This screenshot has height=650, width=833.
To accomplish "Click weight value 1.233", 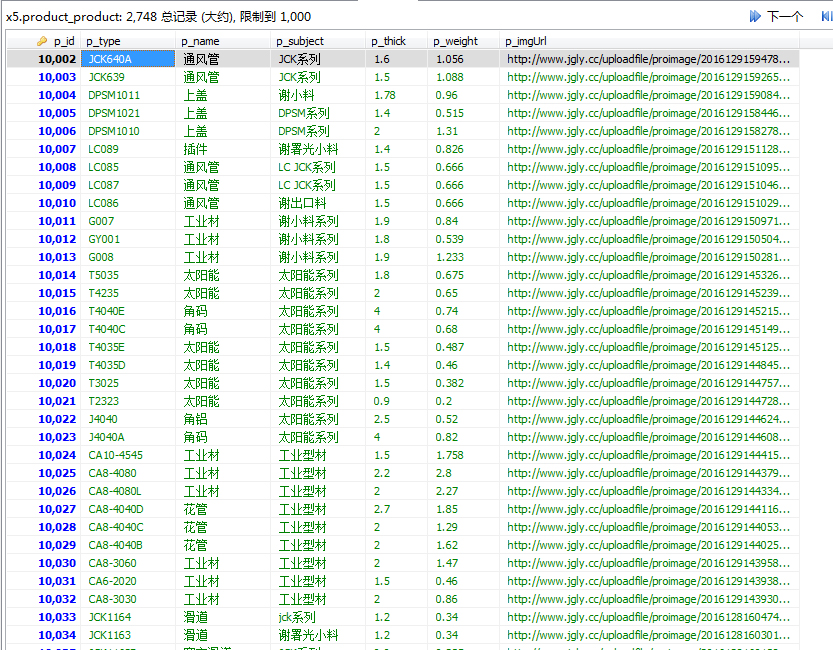I will pos(463,258).
